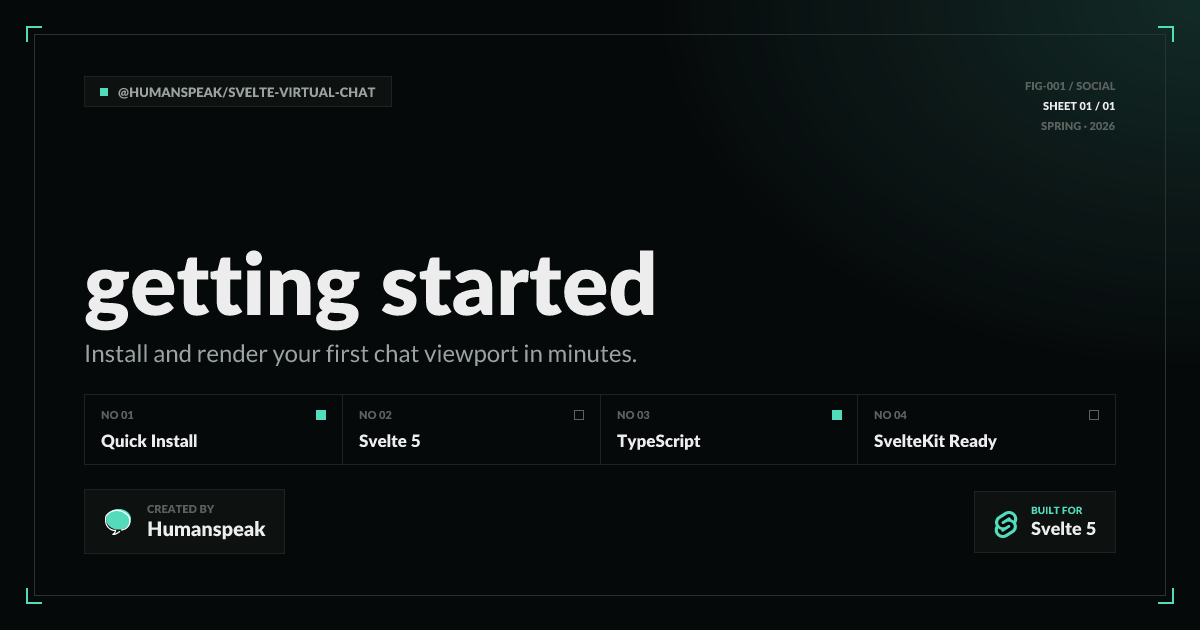Viewport: 1200px width, 630px height.
Task: Click the empty square marker on SvelteKit Ready
Action: (x=1094, y=415)
